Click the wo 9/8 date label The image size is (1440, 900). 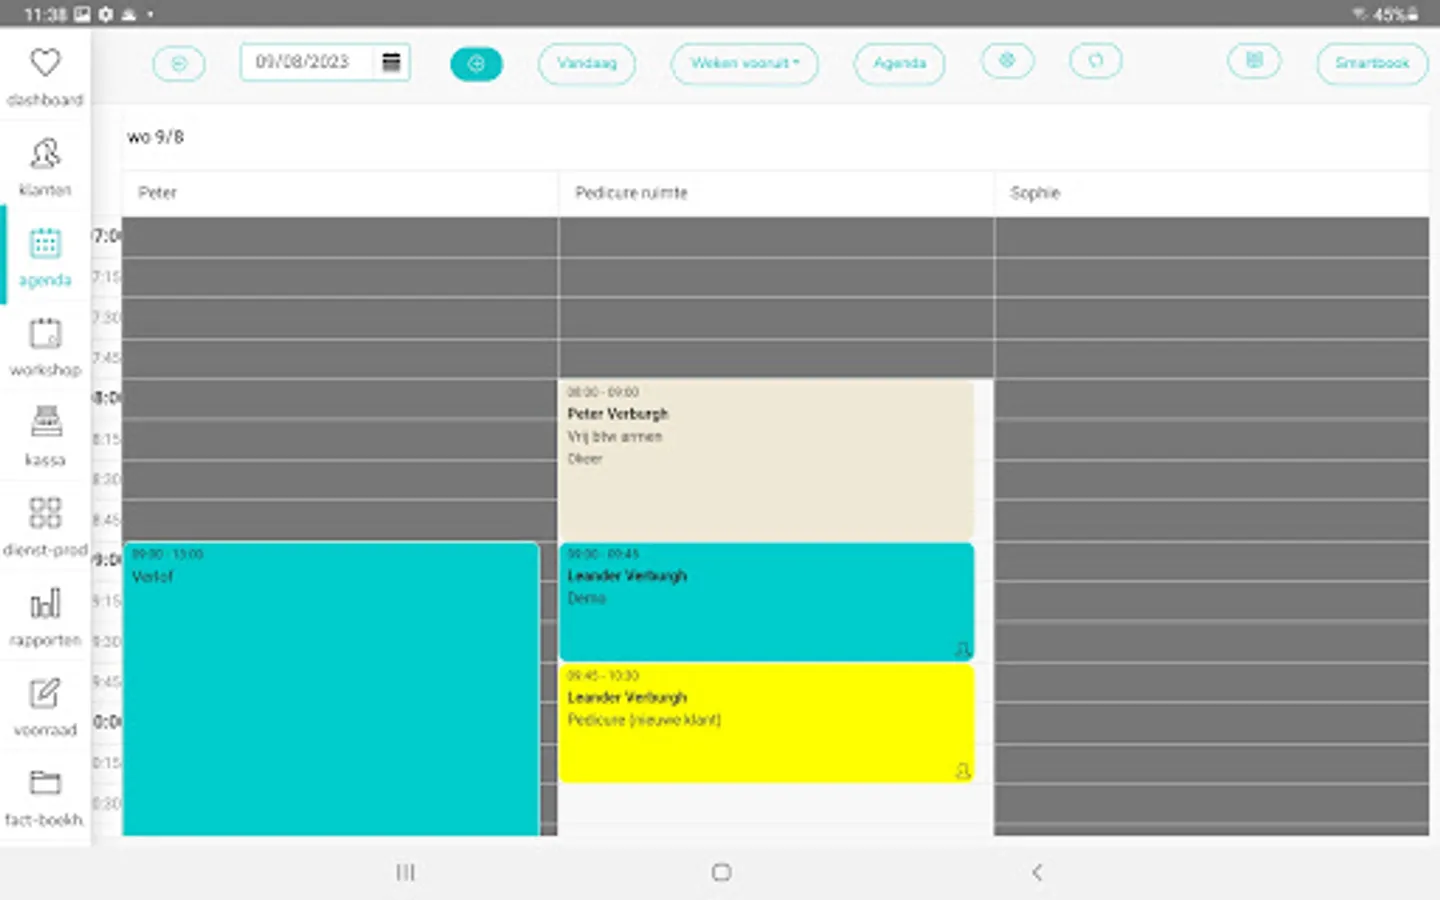(x=155, y=137)
